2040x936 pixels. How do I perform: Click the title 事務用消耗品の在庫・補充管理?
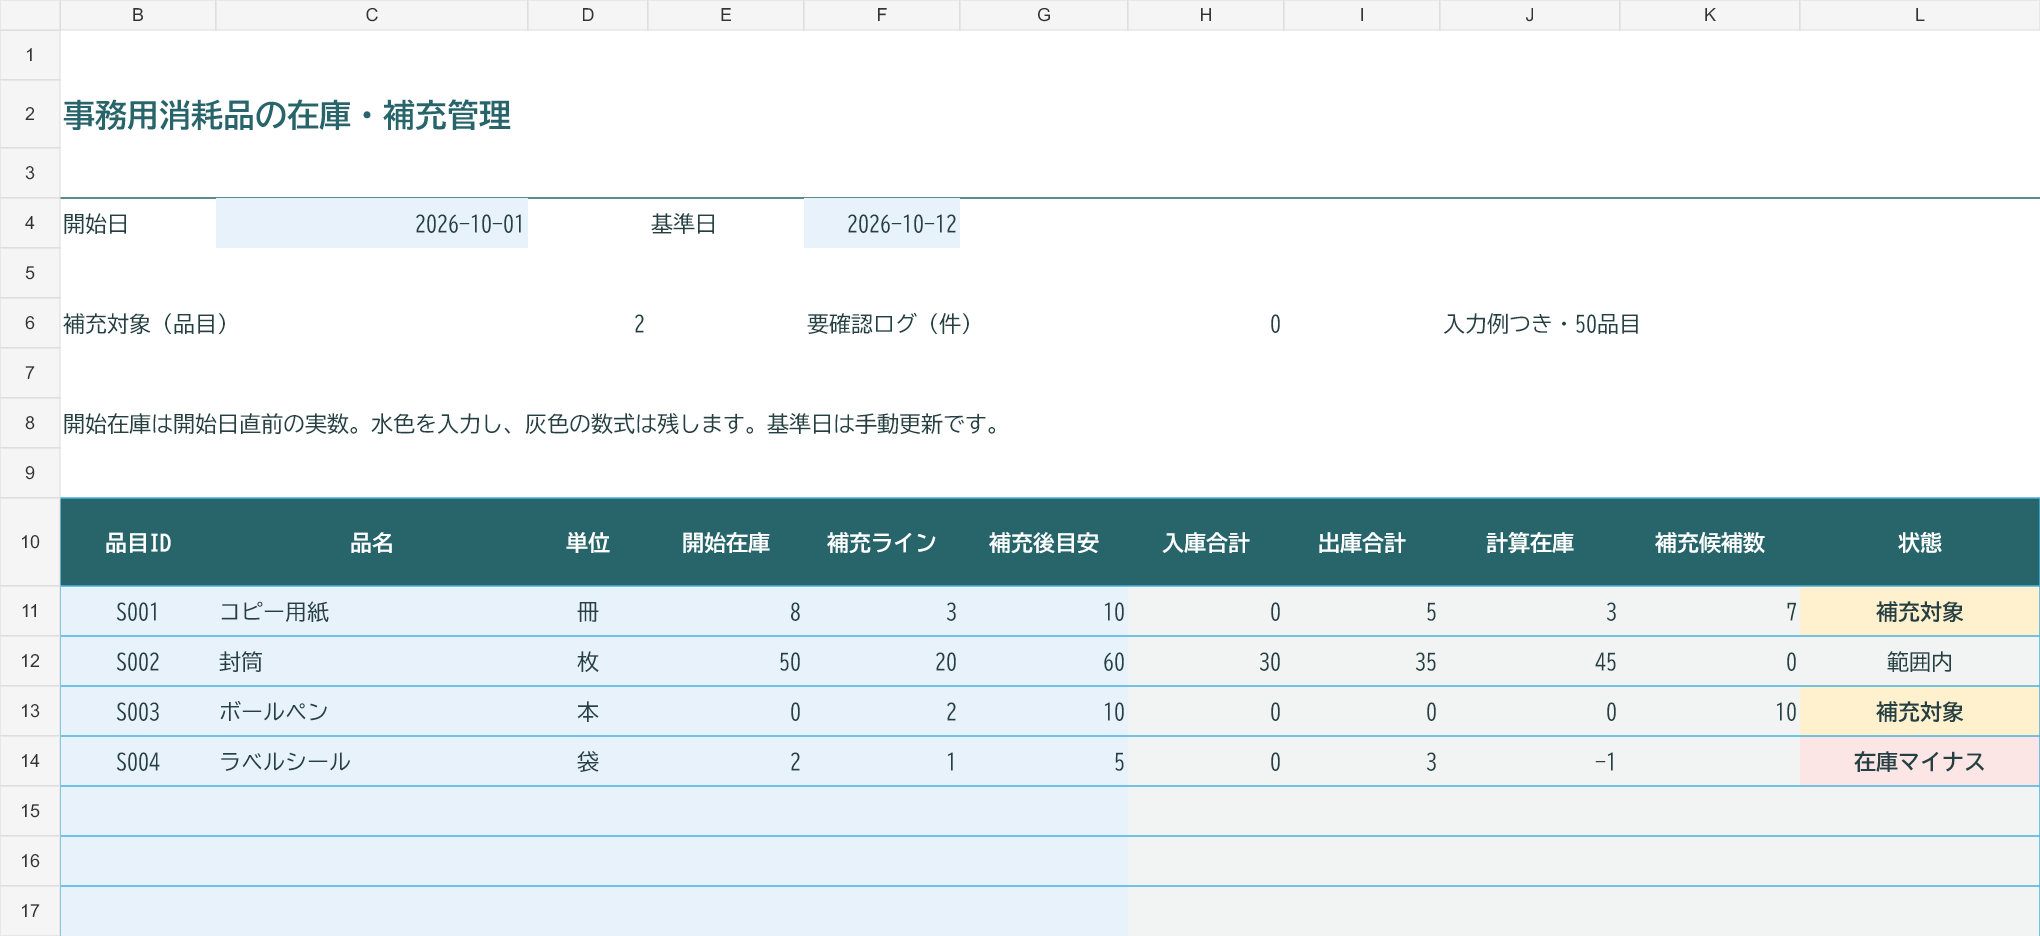pos(288,115)
